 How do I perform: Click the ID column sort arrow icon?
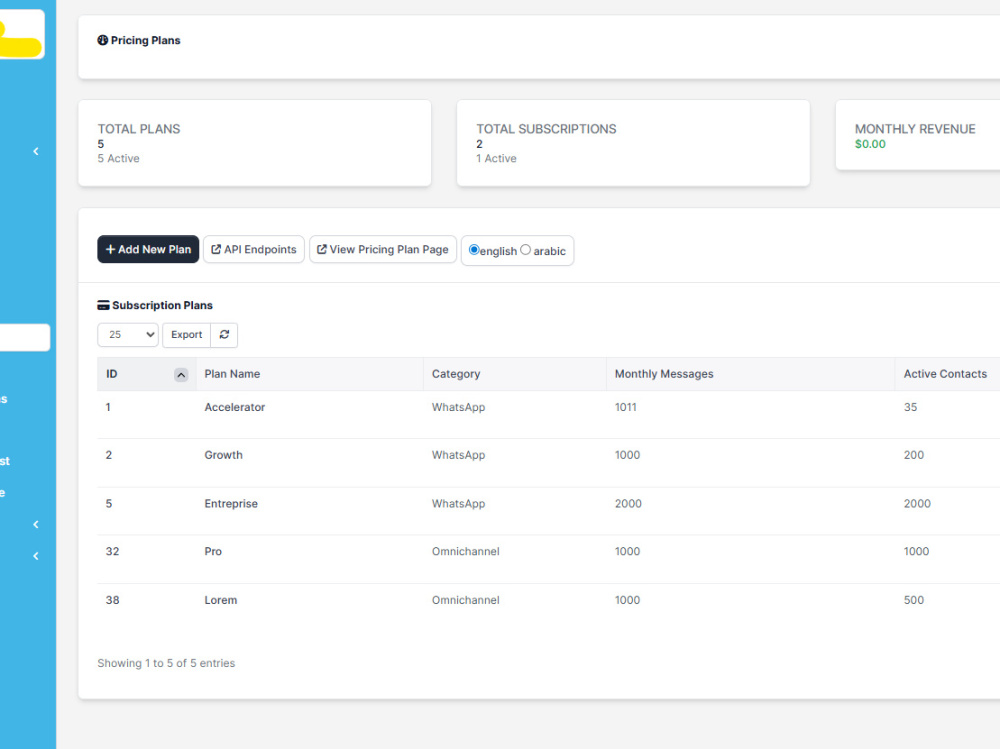(x=181, y=375)
